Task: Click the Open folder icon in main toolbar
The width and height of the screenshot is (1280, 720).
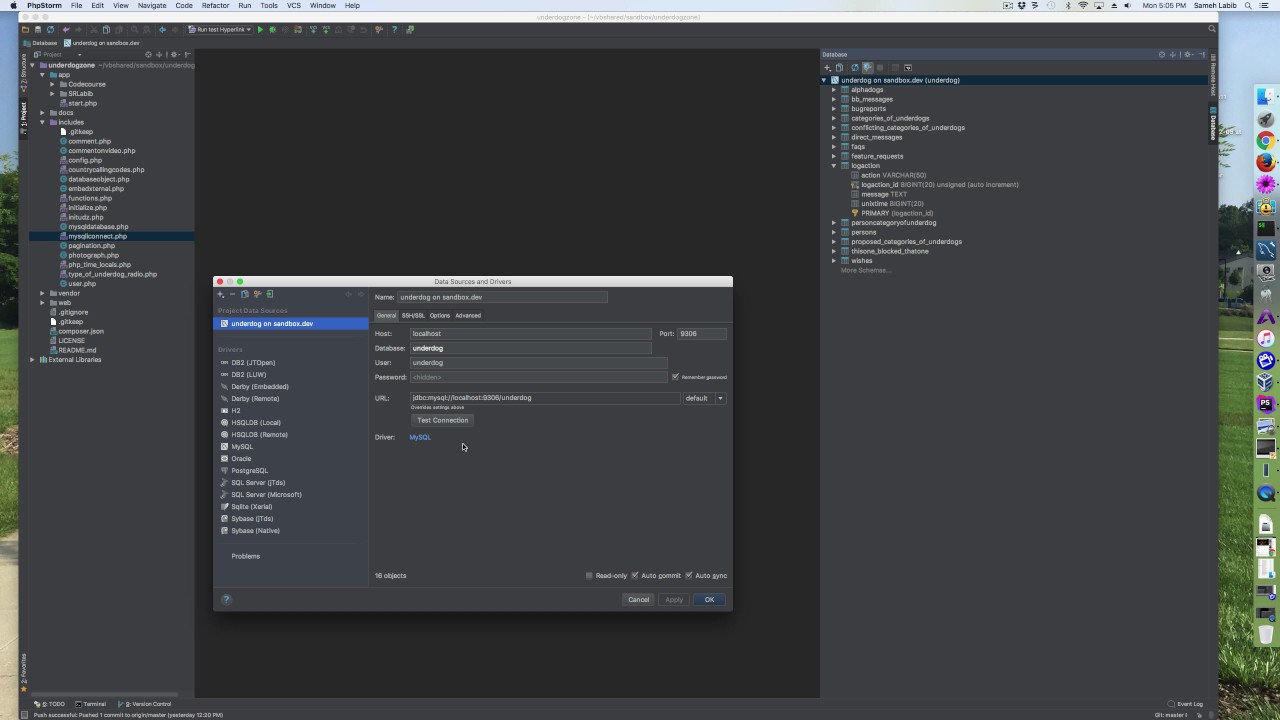Action: [25, 30]
